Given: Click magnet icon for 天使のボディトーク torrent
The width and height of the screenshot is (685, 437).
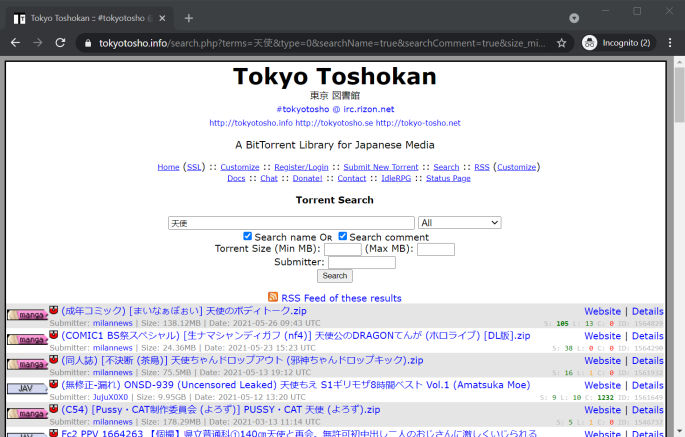Looking at the screenshot, I should point(54,310).
